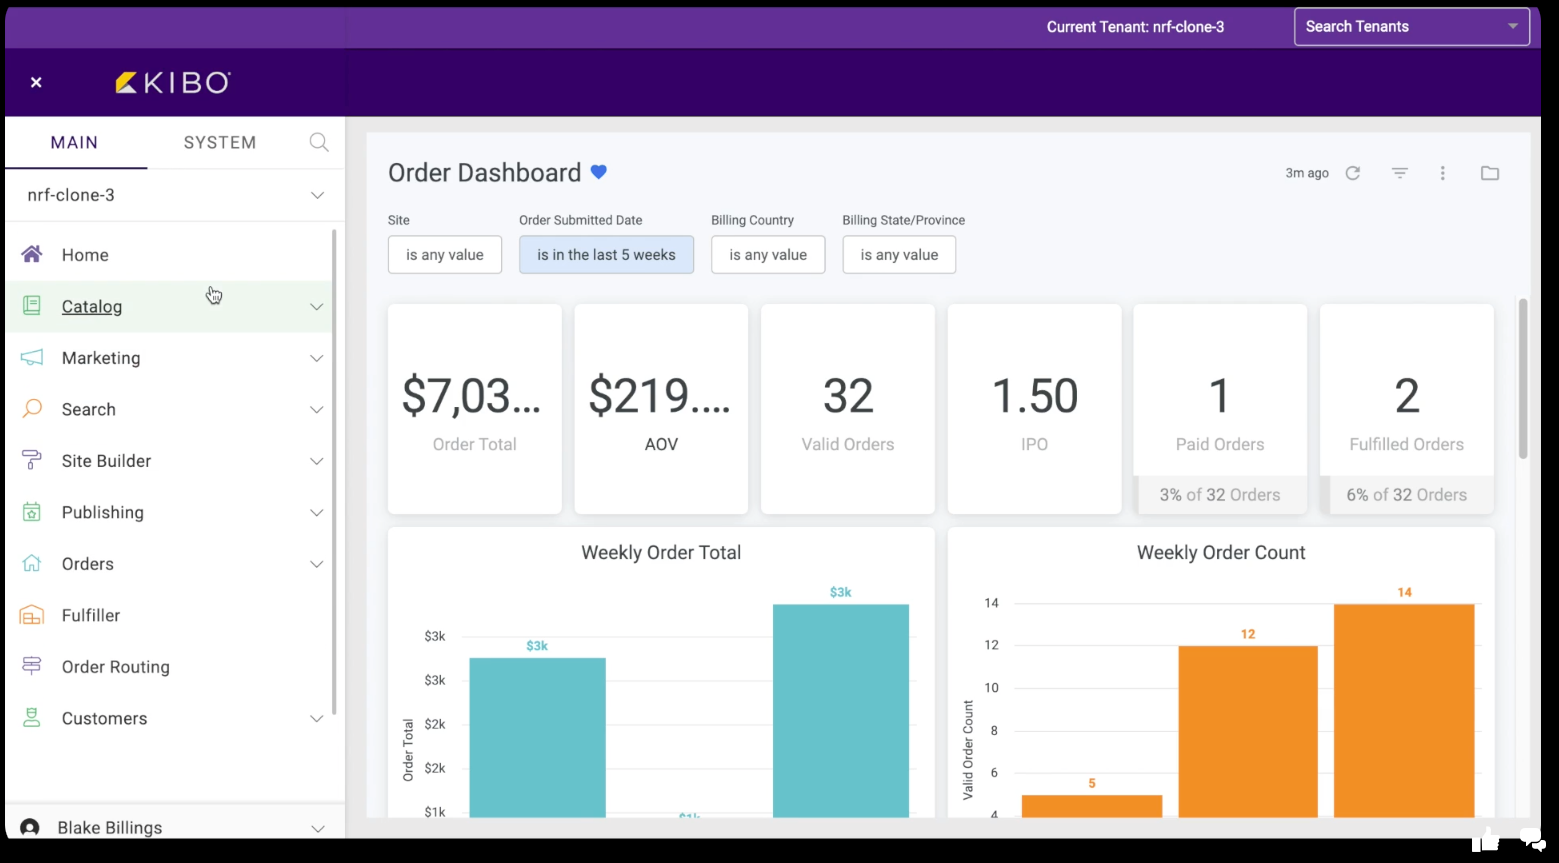This screenshot has height=863, width=1559.
Task: Click the sidebar search magnifier icon
Action: 319,142
